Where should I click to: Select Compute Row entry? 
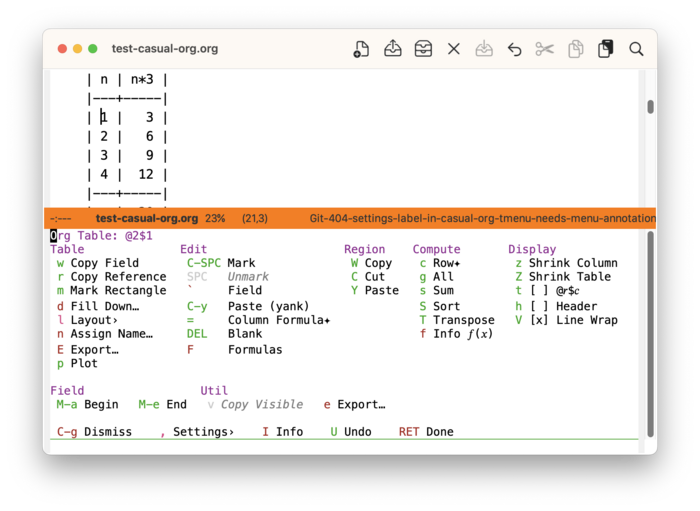pyautogui.click(x=440, y=263)
